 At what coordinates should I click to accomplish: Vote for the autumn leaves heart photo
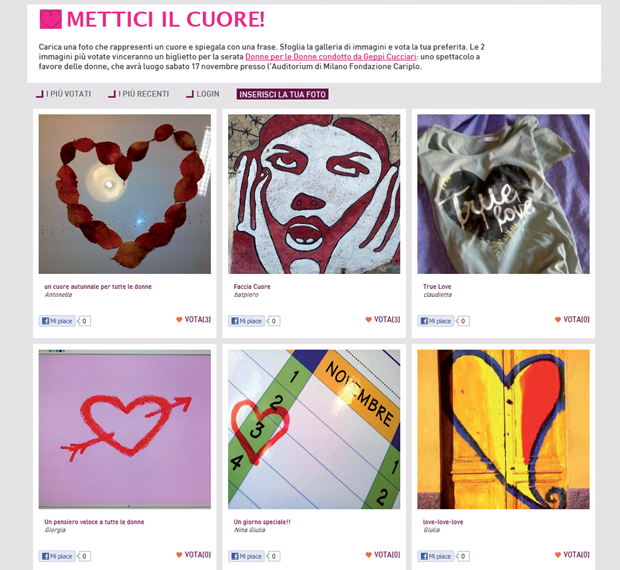pyautogui.click(x=193, y=319)
